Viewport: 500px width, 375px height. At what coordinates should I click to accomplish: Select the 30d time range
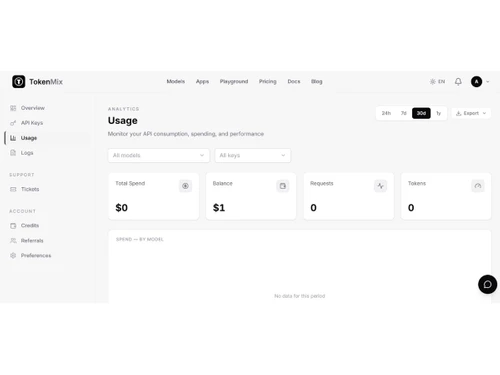pyautogui.click(x=421, y=113)
